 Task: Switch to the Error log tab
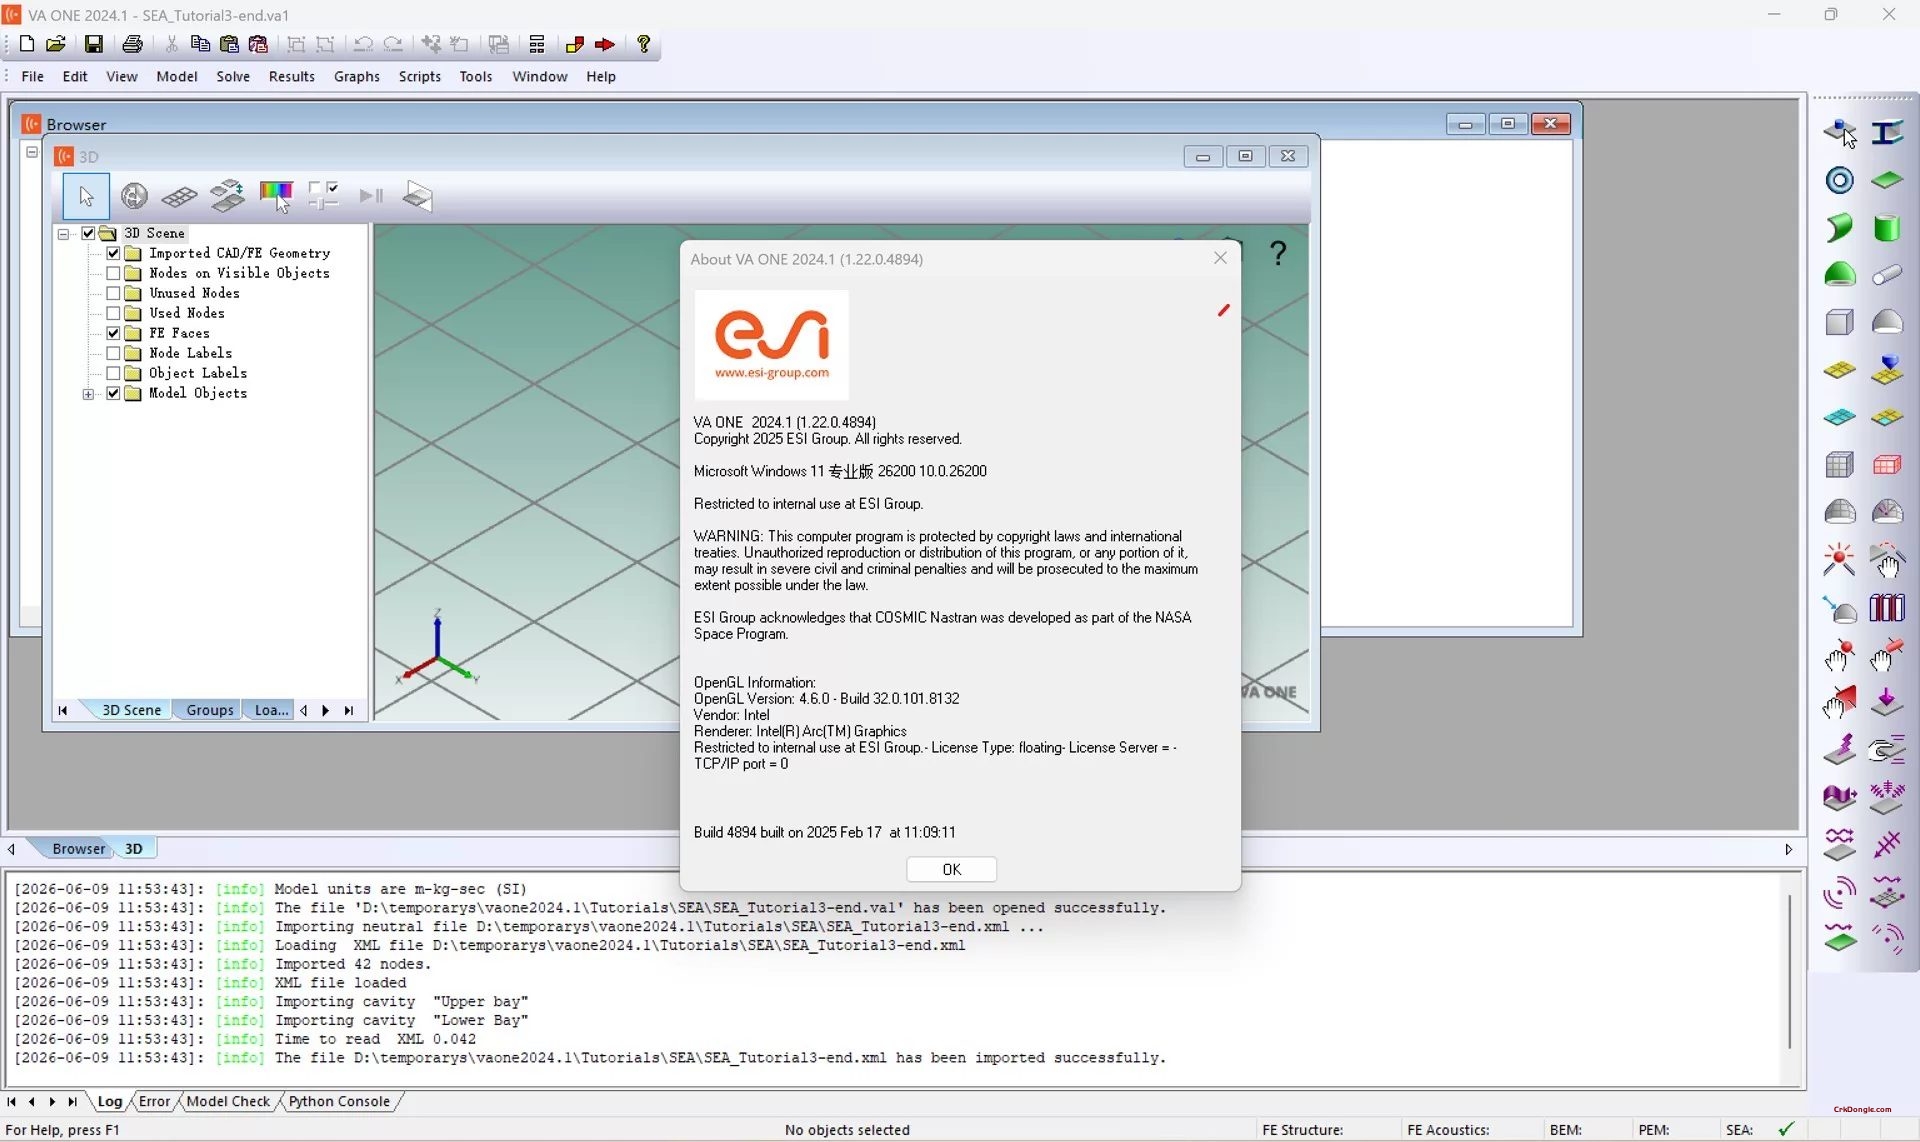[x=154, y=1101]
